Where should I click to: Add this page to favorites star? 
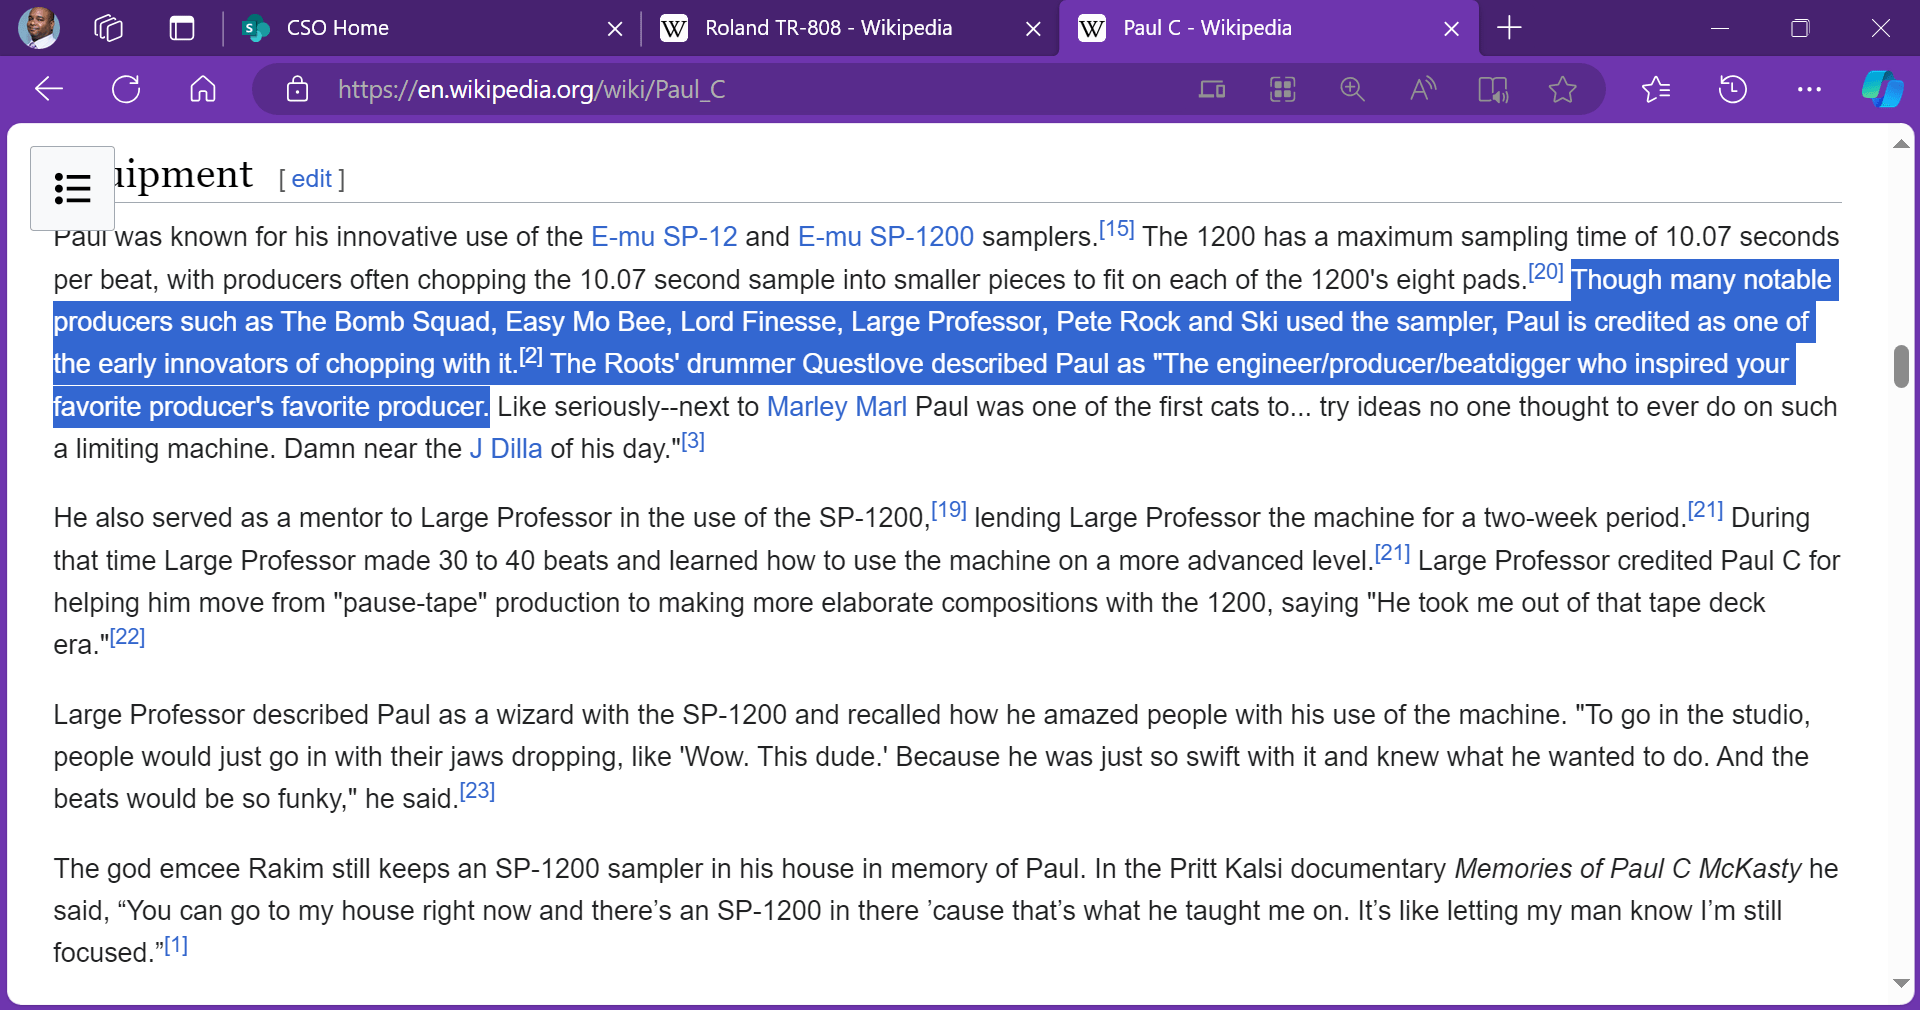[x=1562, y=89]
